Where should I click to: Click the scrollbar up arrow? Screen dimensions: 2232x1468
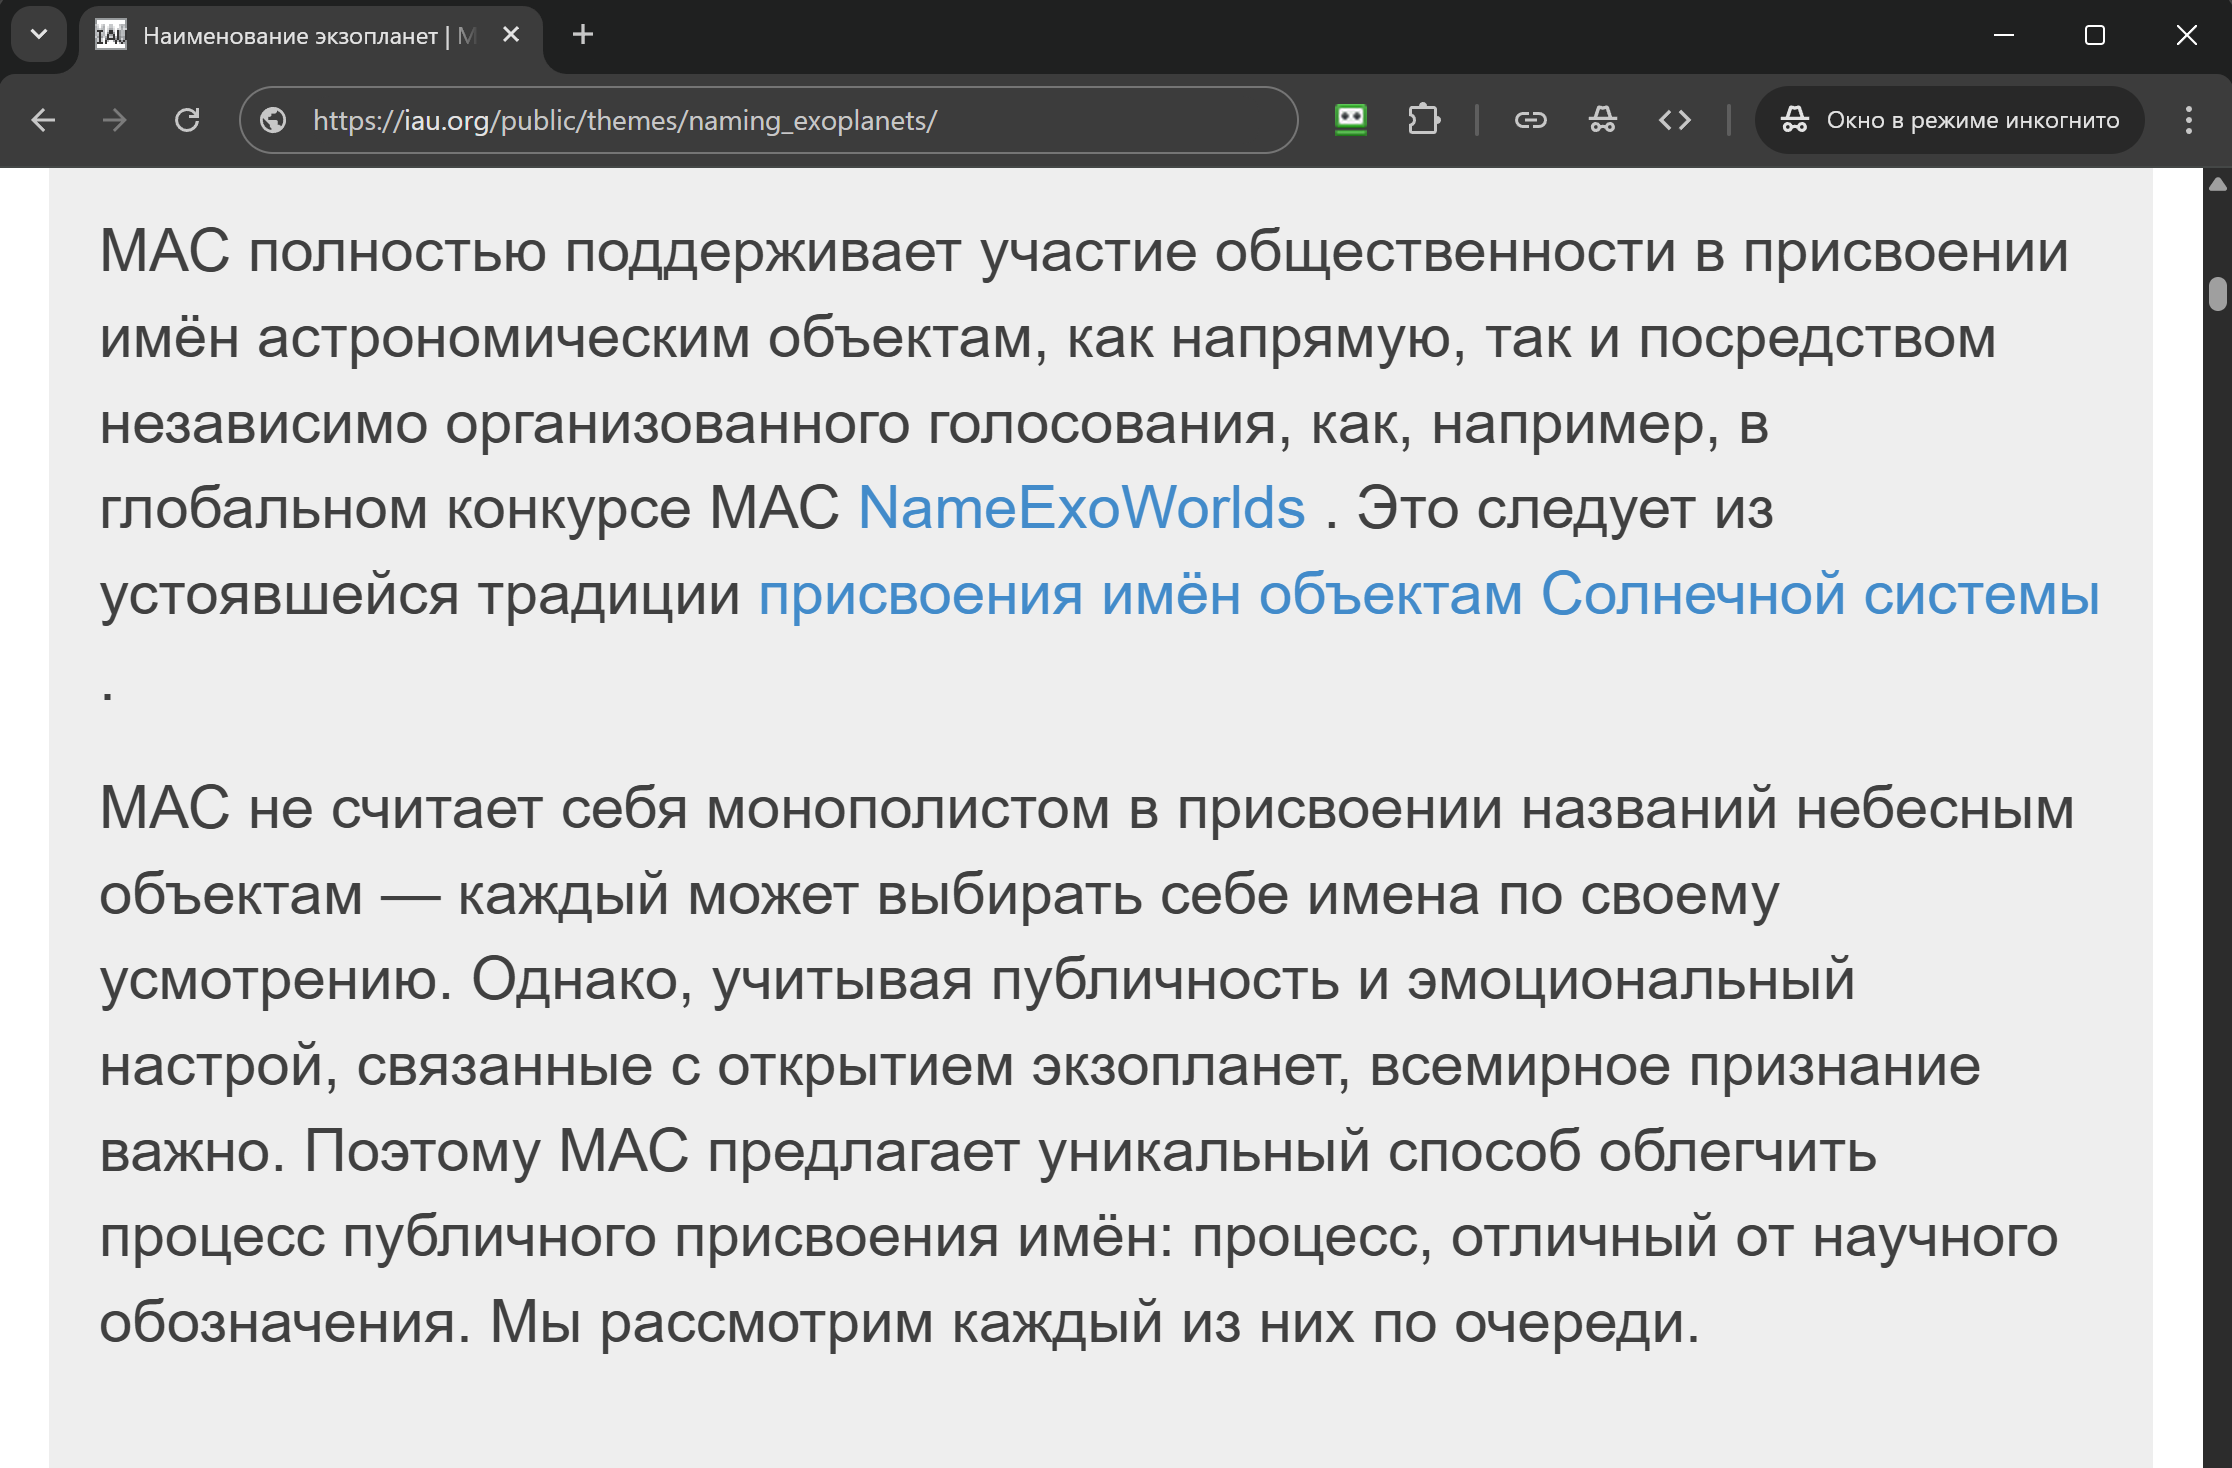(2217, 184)
